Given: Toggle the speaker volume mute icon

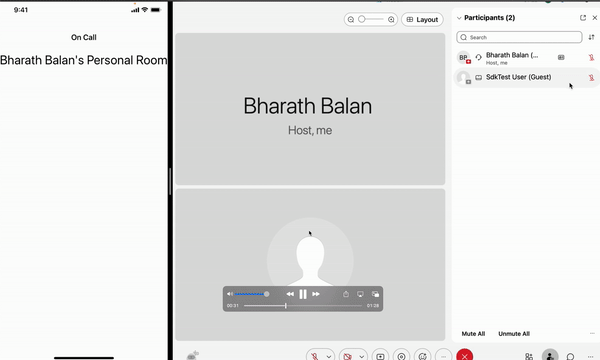Looking at the screenshot, I should tap(230, 294).
